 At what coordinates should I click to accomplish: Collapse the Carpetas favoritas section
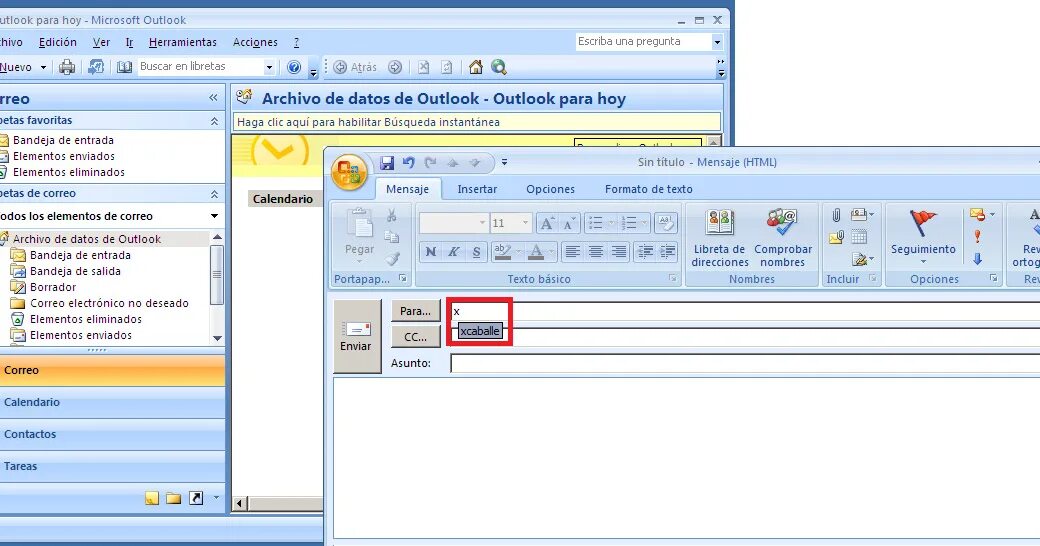click(x=214, y=121)
